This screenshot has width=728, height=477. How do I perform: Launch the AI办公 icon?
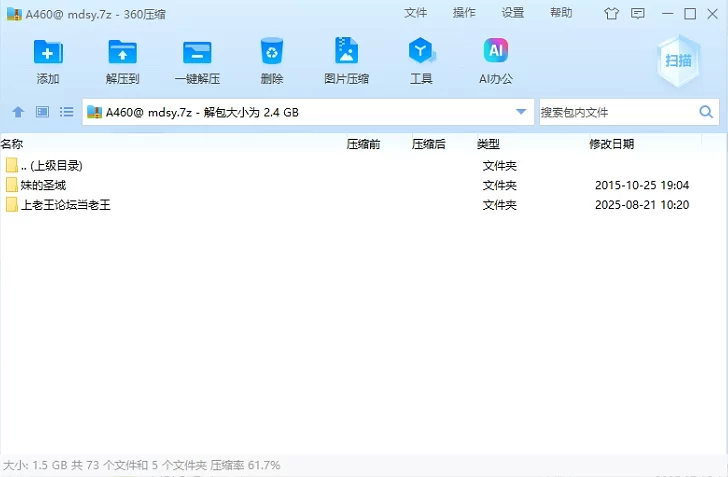pos(496,50)
